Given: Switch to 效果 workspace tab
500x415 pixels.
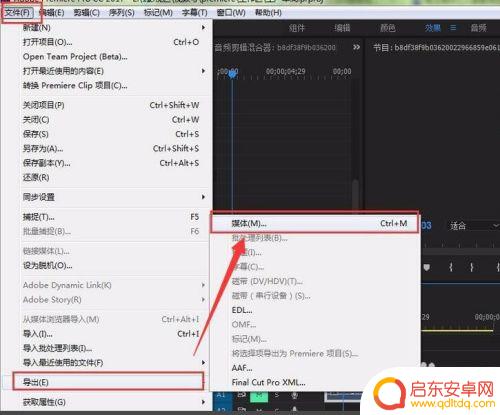Looking at the screenshot, I should coord(433,28).
